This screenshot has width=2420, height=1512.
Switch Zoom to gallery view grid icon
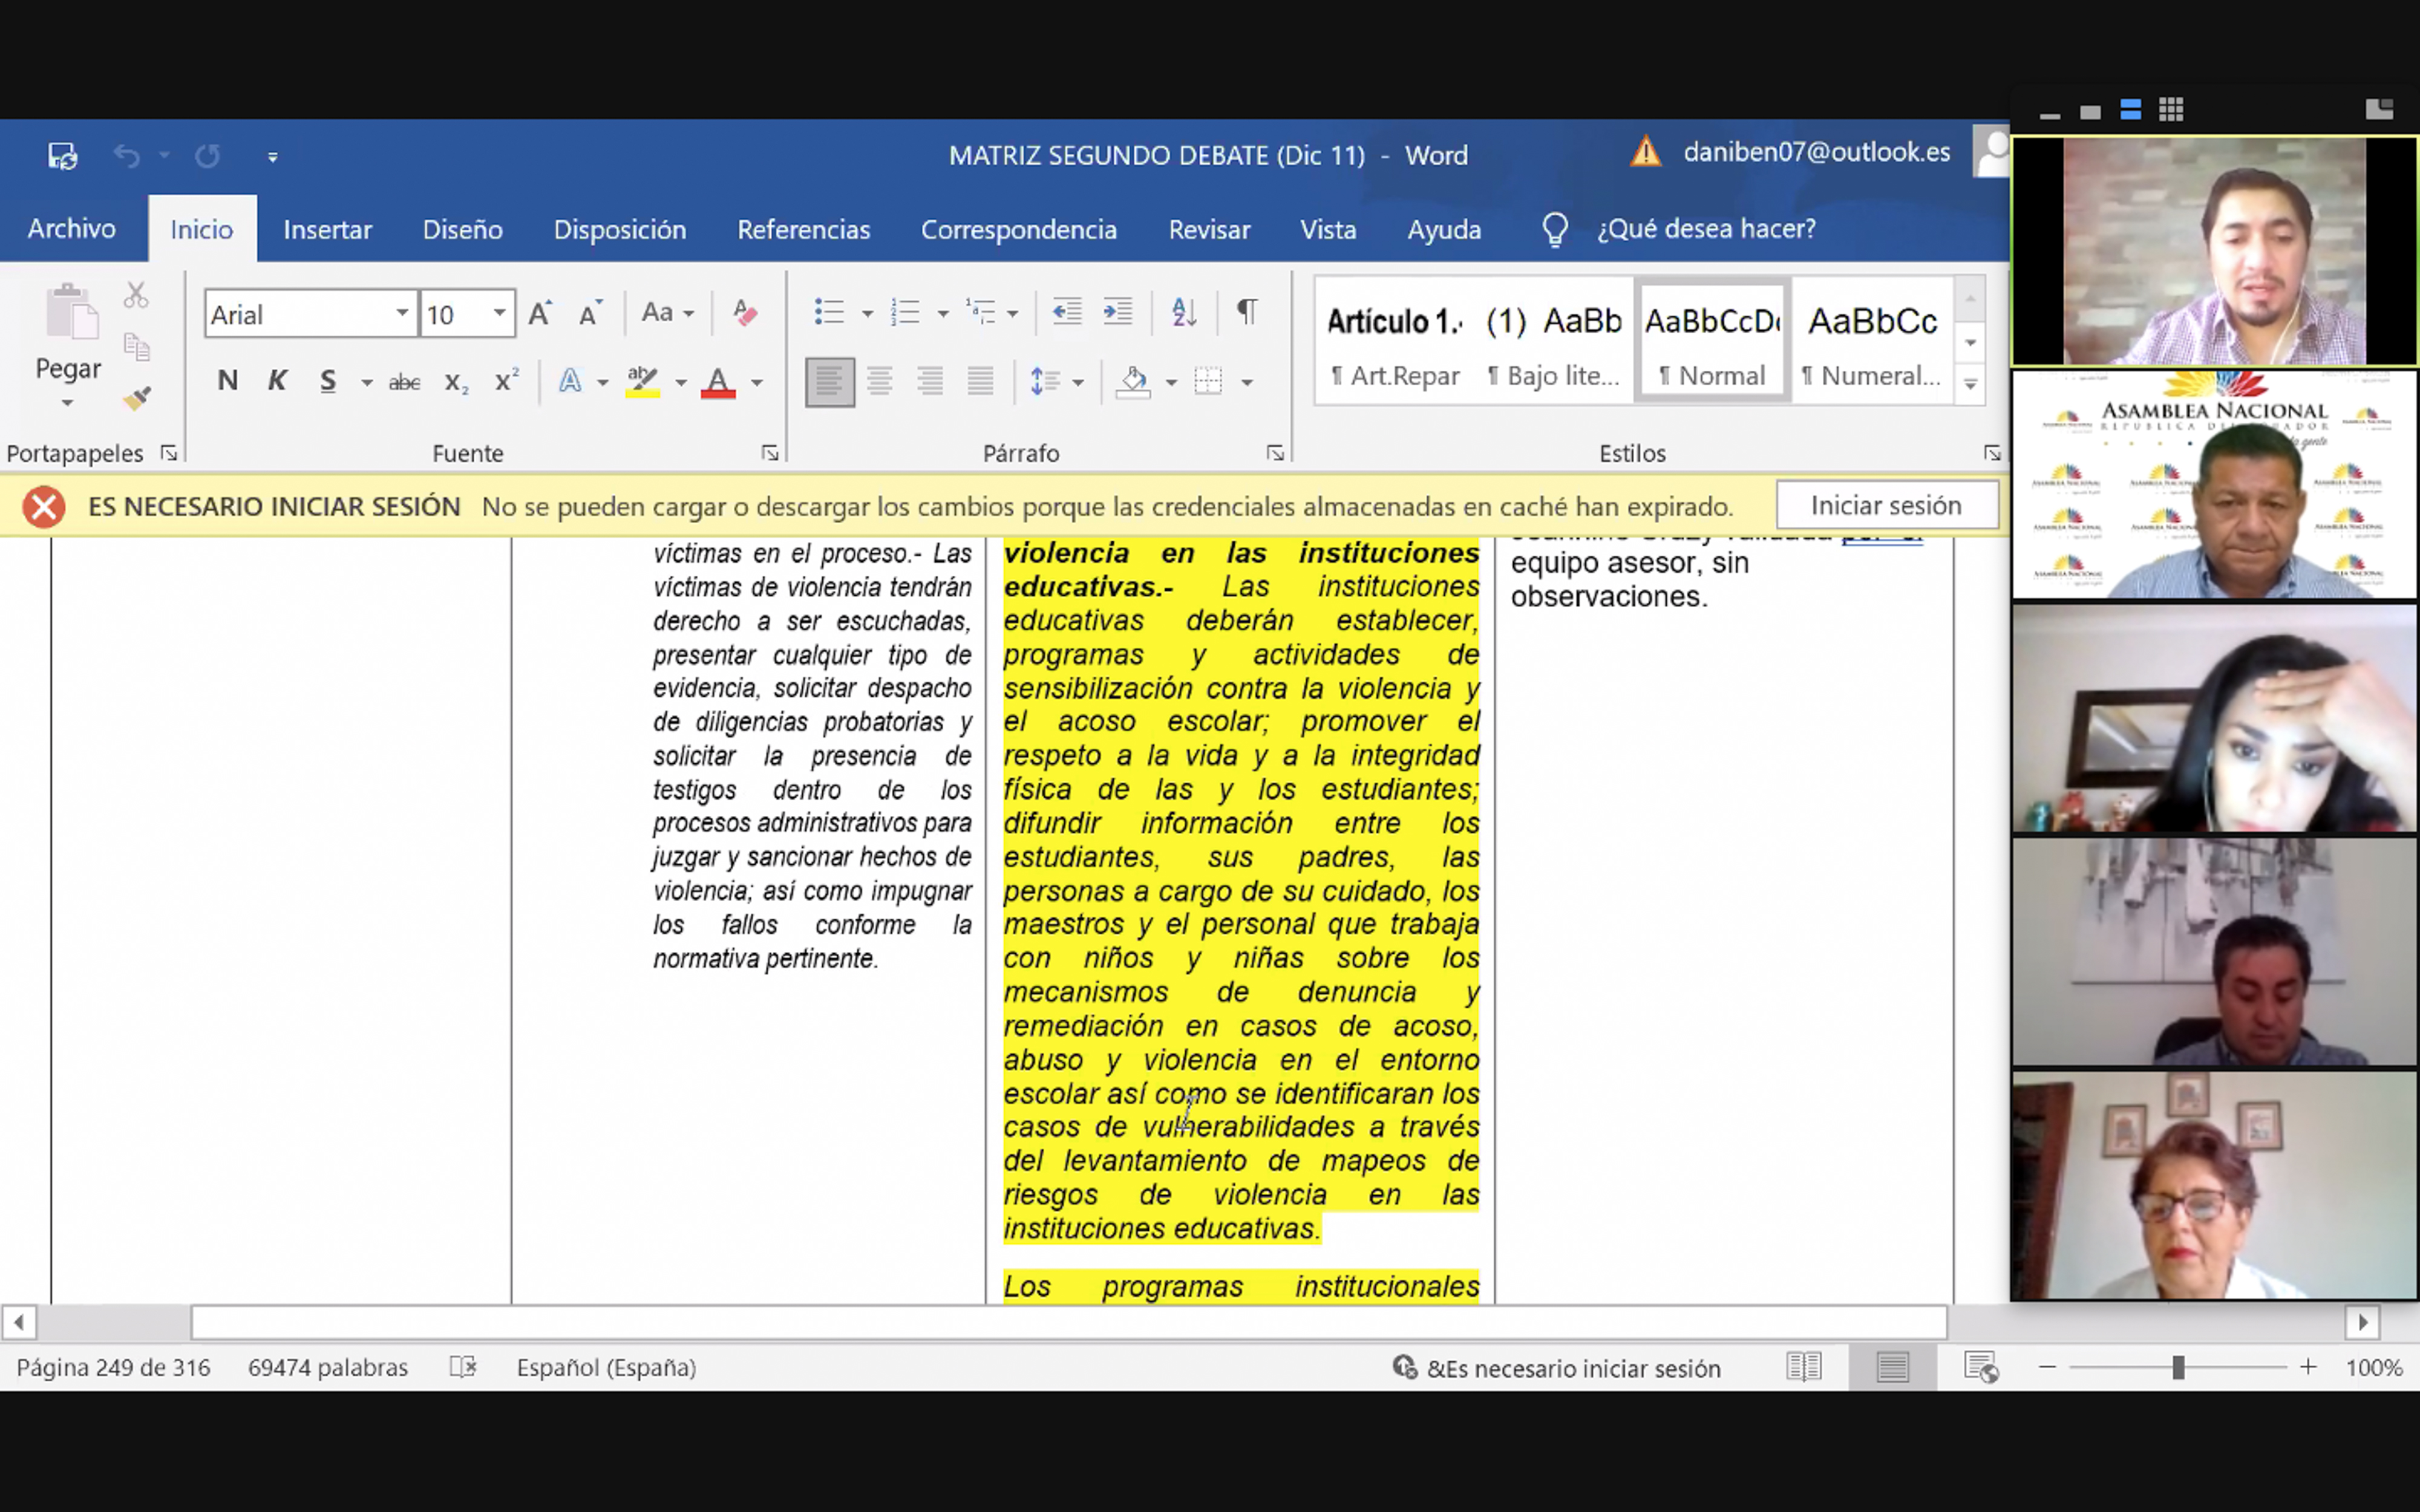(x=2170, y=110)
